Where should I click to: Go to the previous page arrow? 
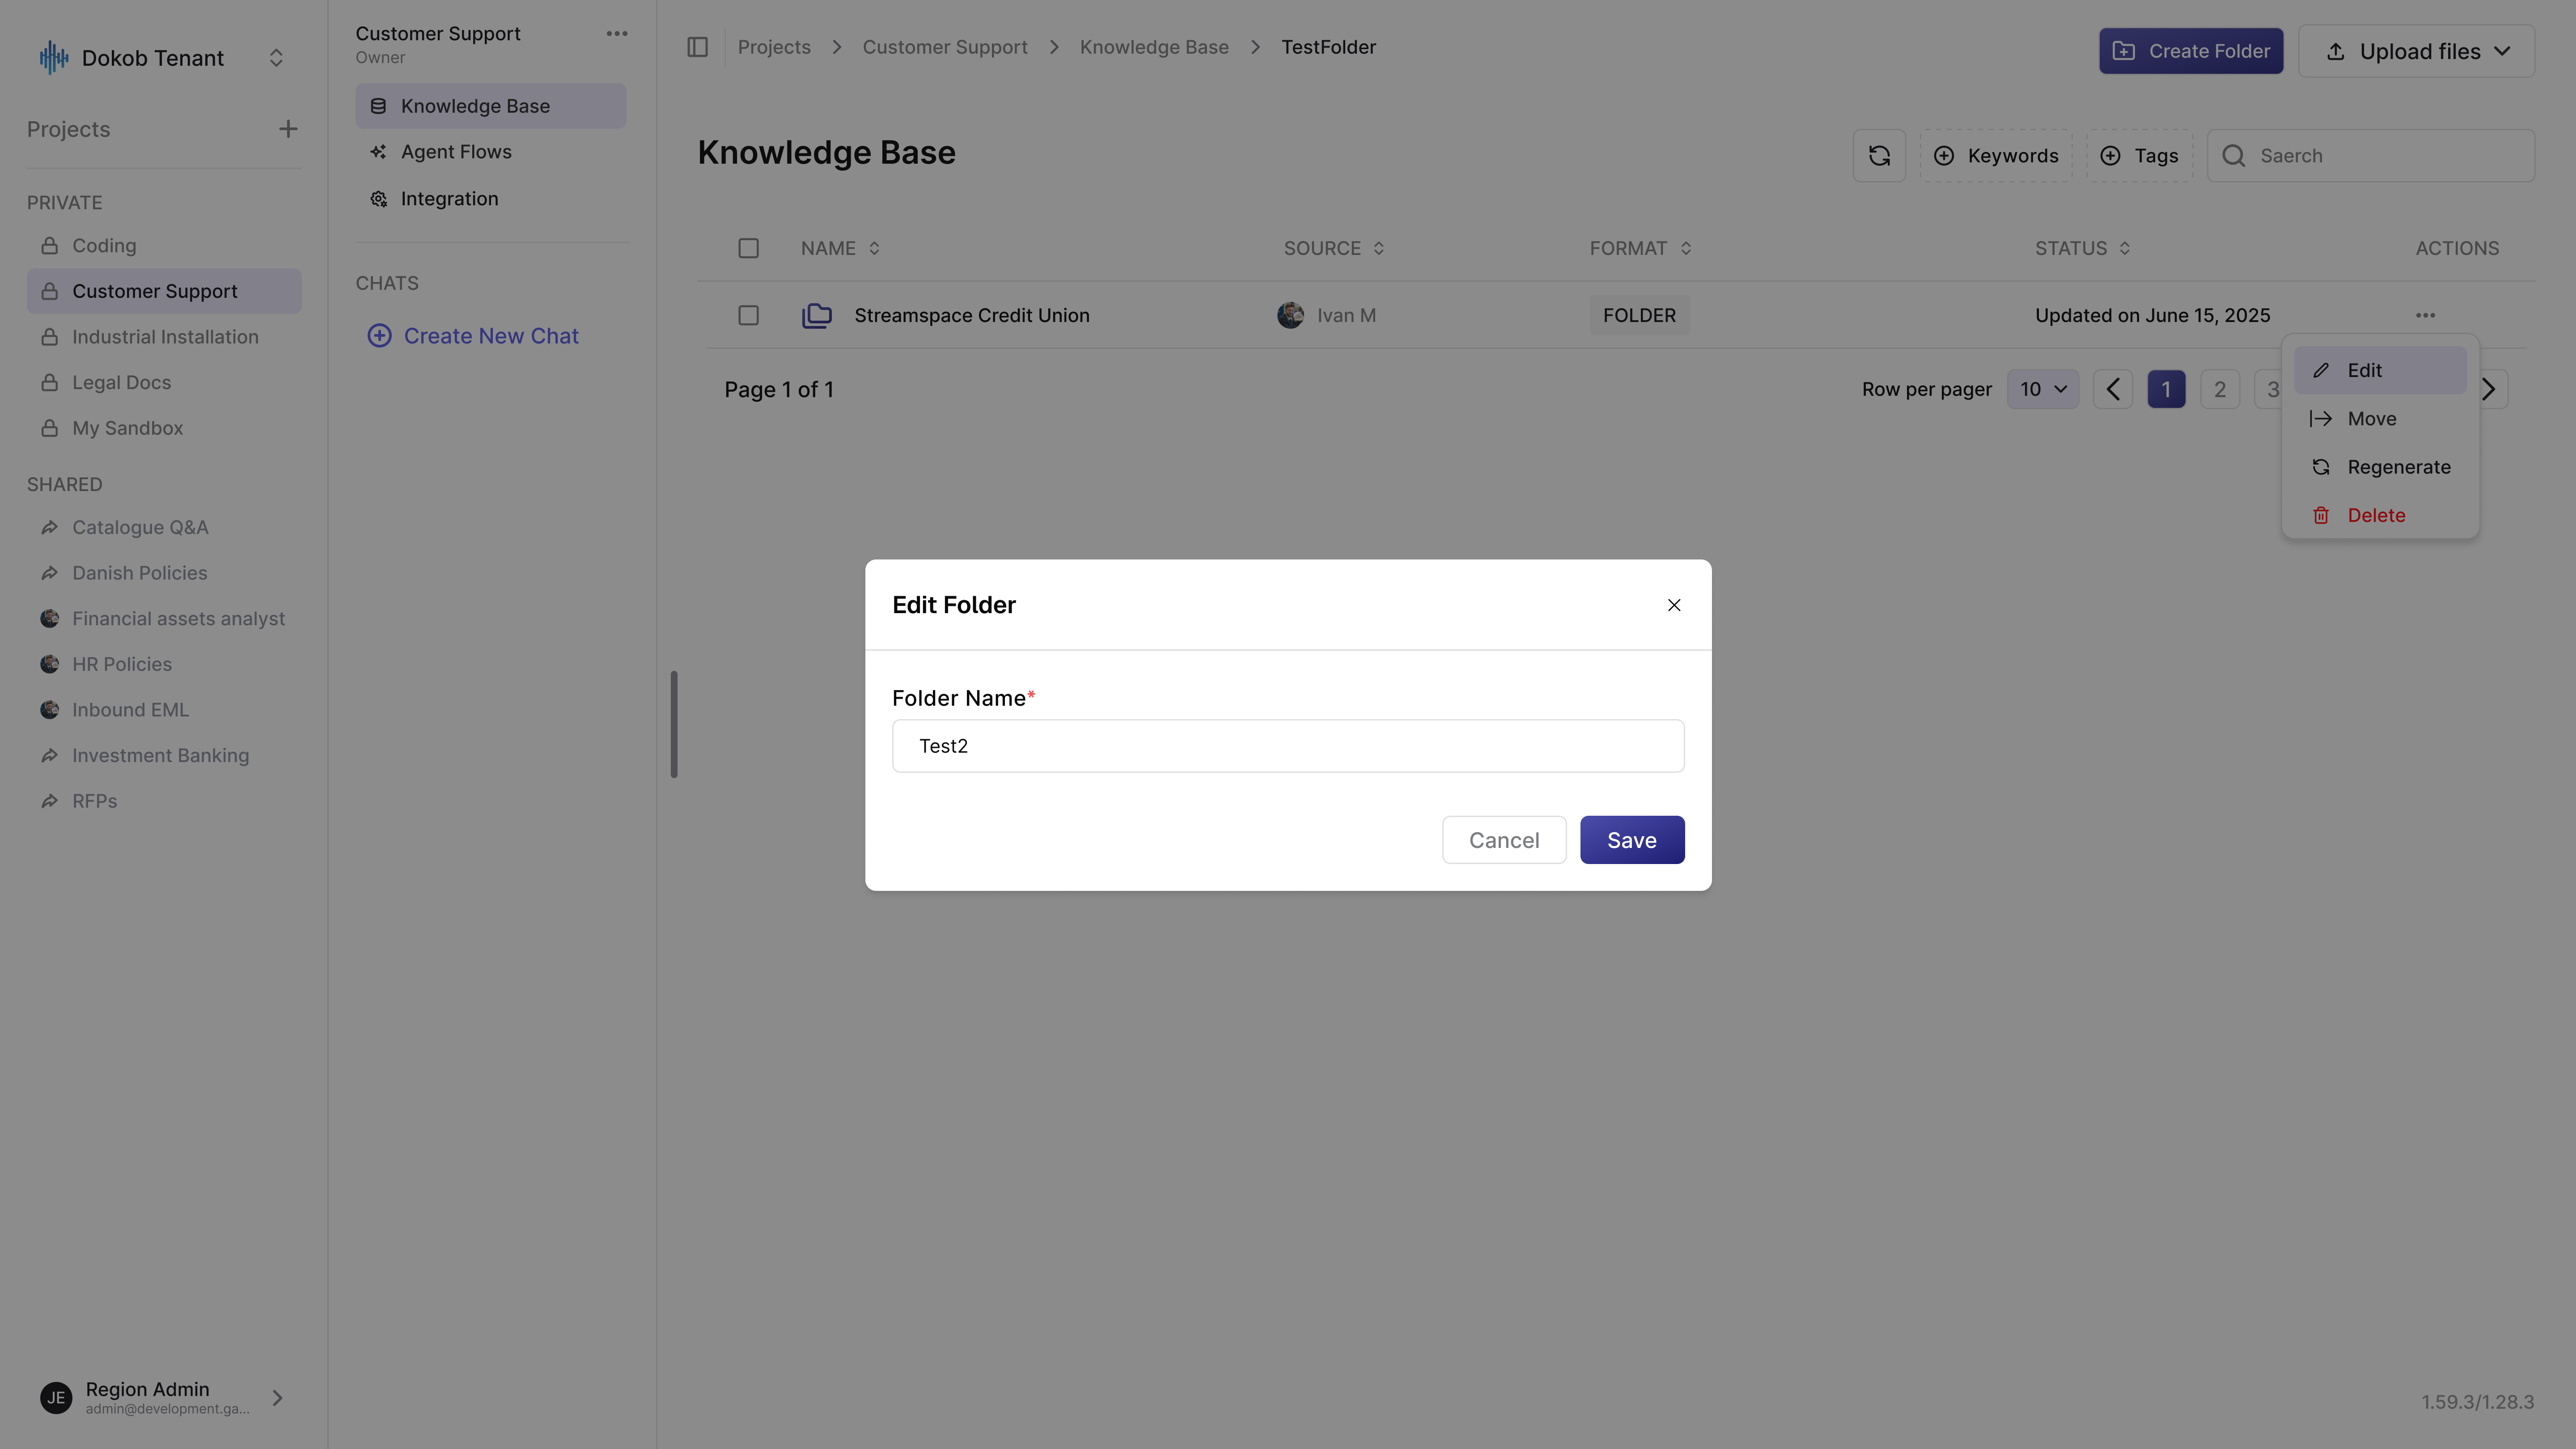[2113, 389]
